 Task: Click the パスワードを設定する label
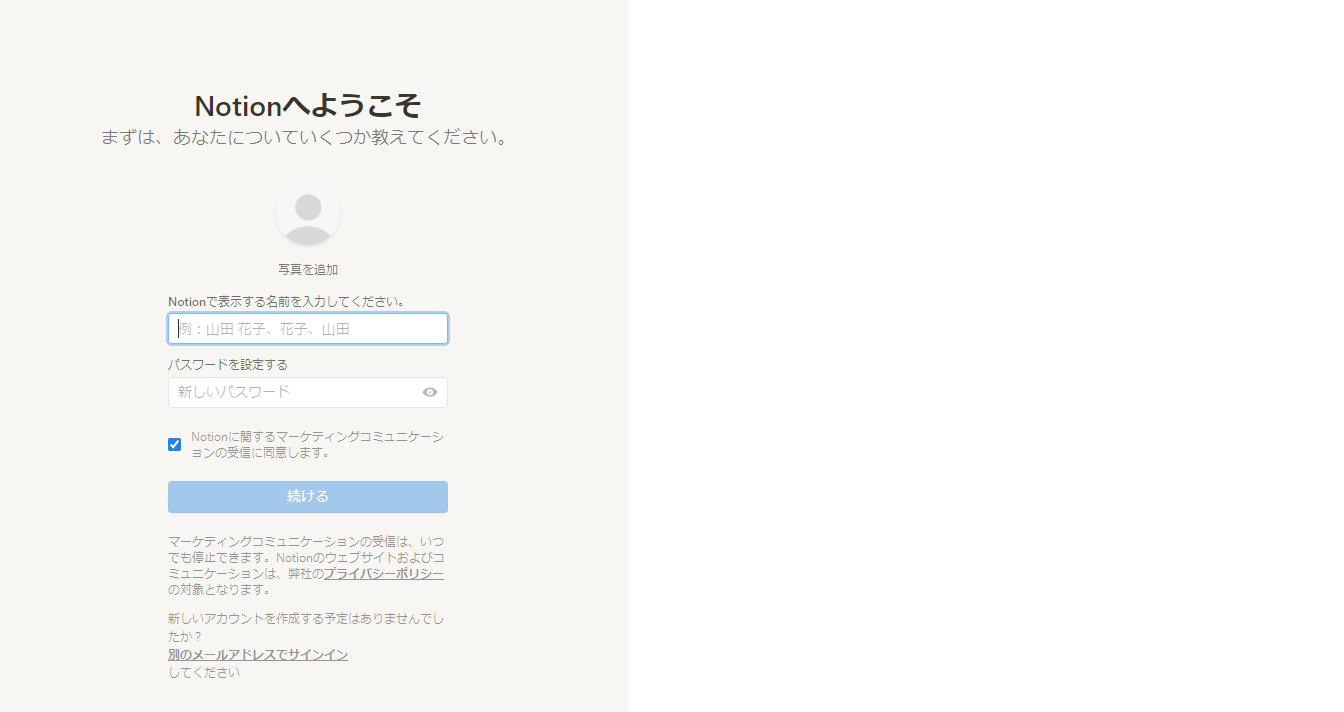click(x=228, y=365)
